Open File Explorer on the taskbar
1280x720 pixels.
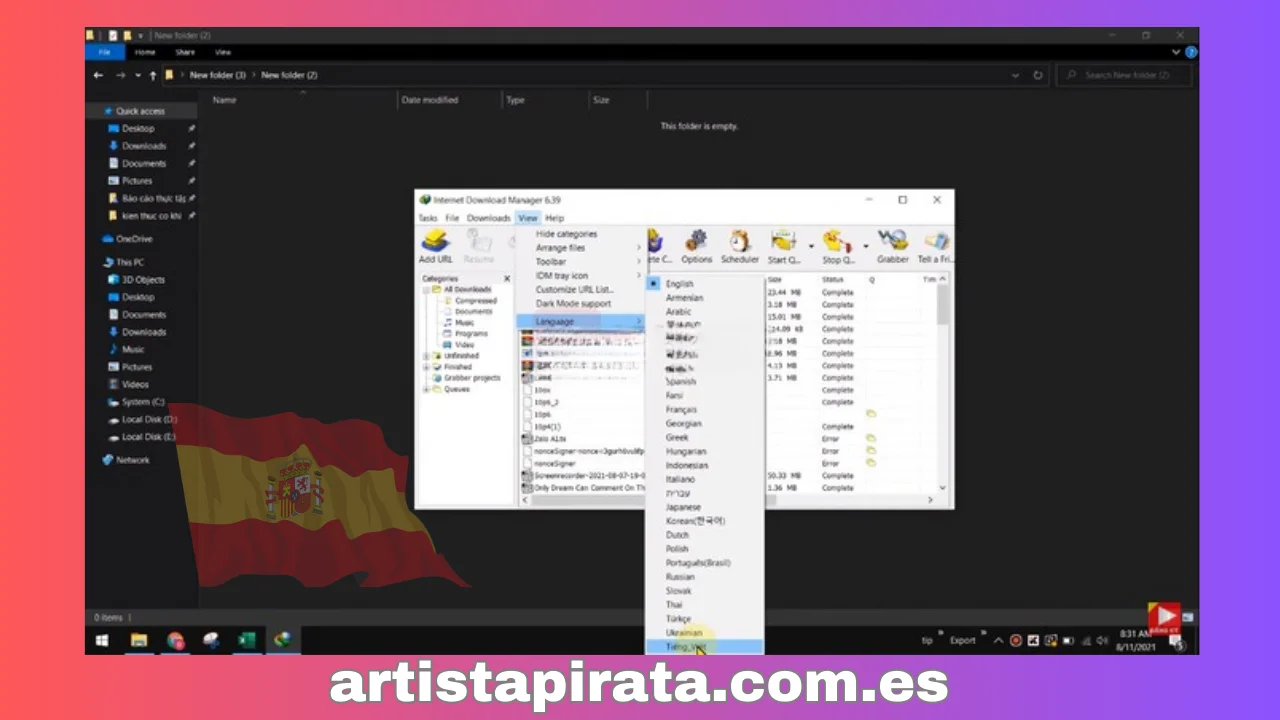139,640
